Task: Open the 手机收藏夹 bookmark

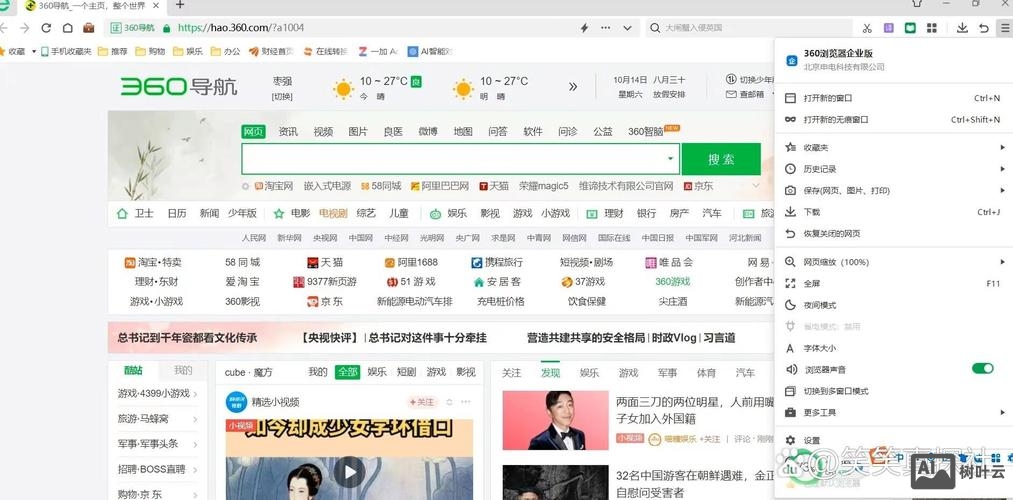Action: (66, 51)
